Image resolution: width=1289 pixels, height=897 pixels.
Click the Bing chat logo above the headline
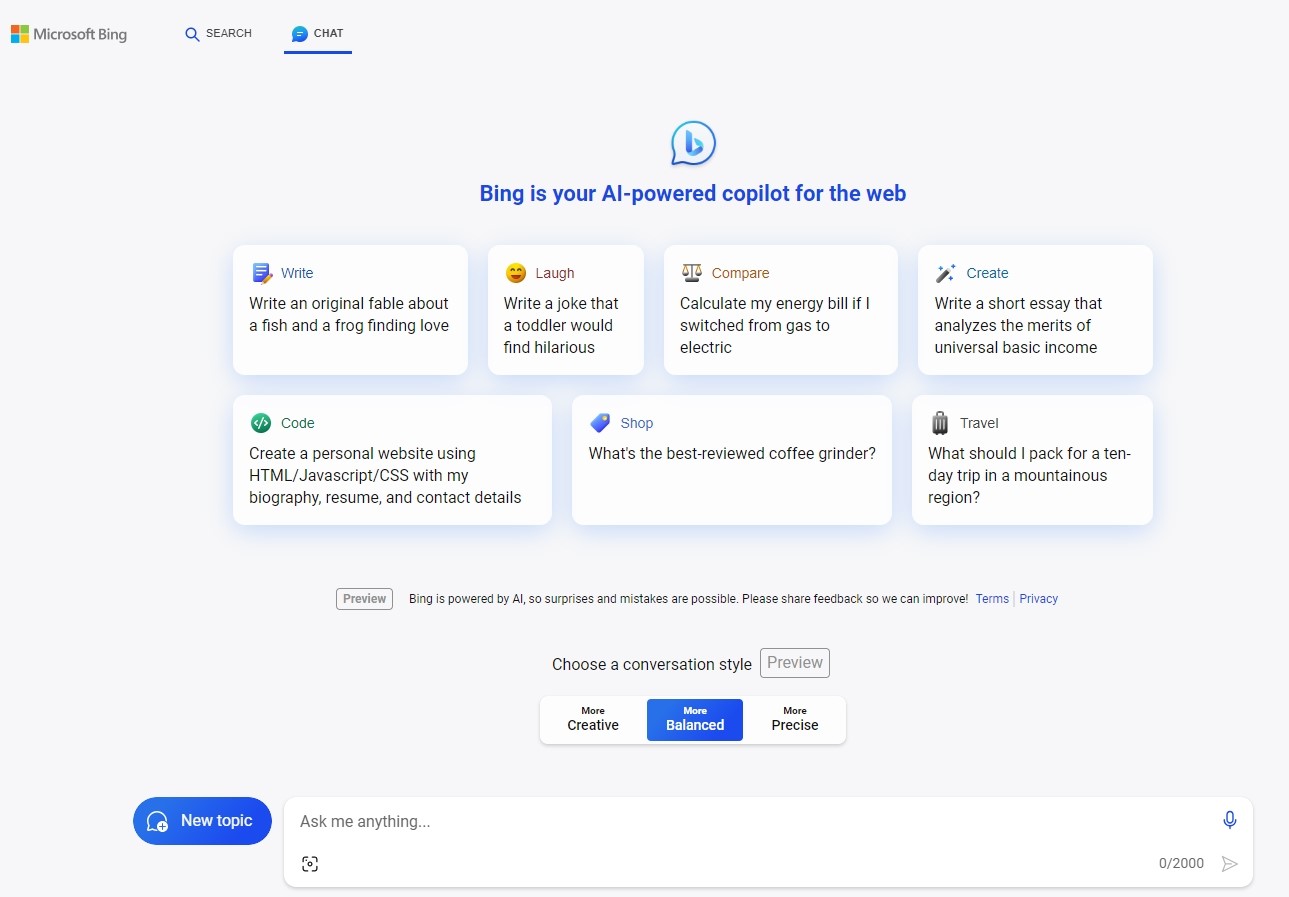[693, 143]
